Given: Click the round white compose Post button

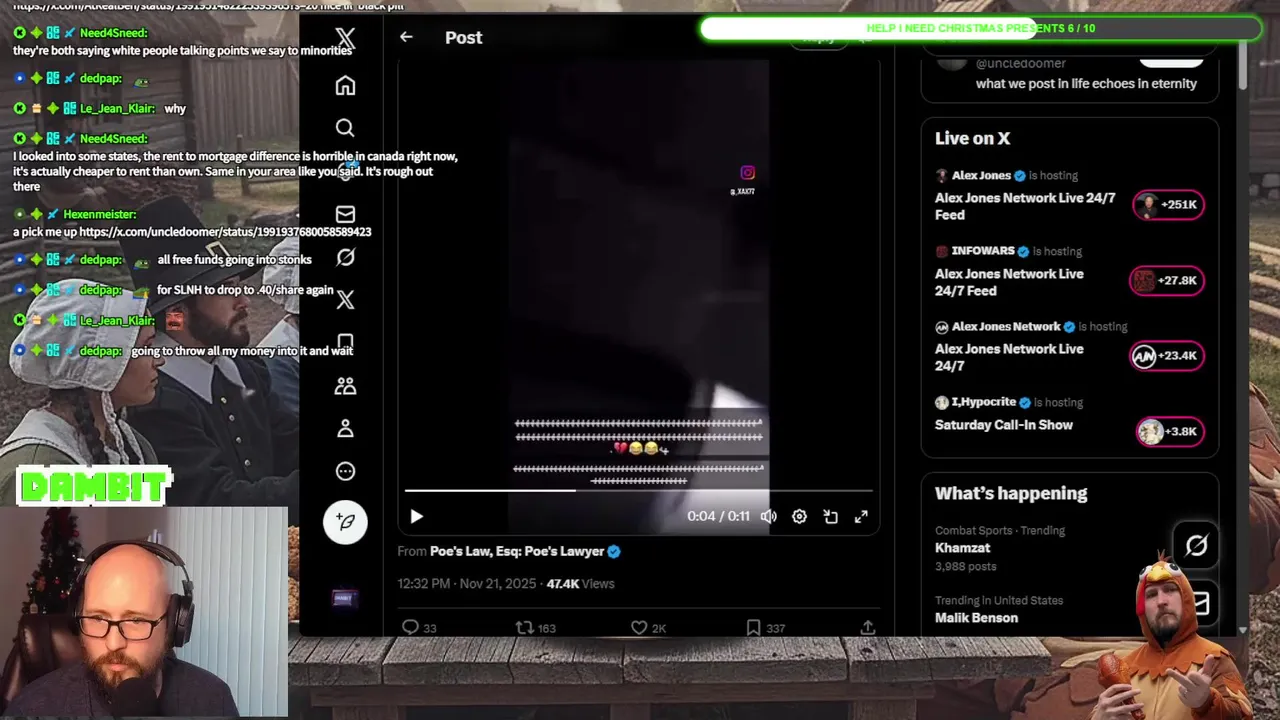Looking at the screenshot, I should pyautogui.click(x=345, y=521).
